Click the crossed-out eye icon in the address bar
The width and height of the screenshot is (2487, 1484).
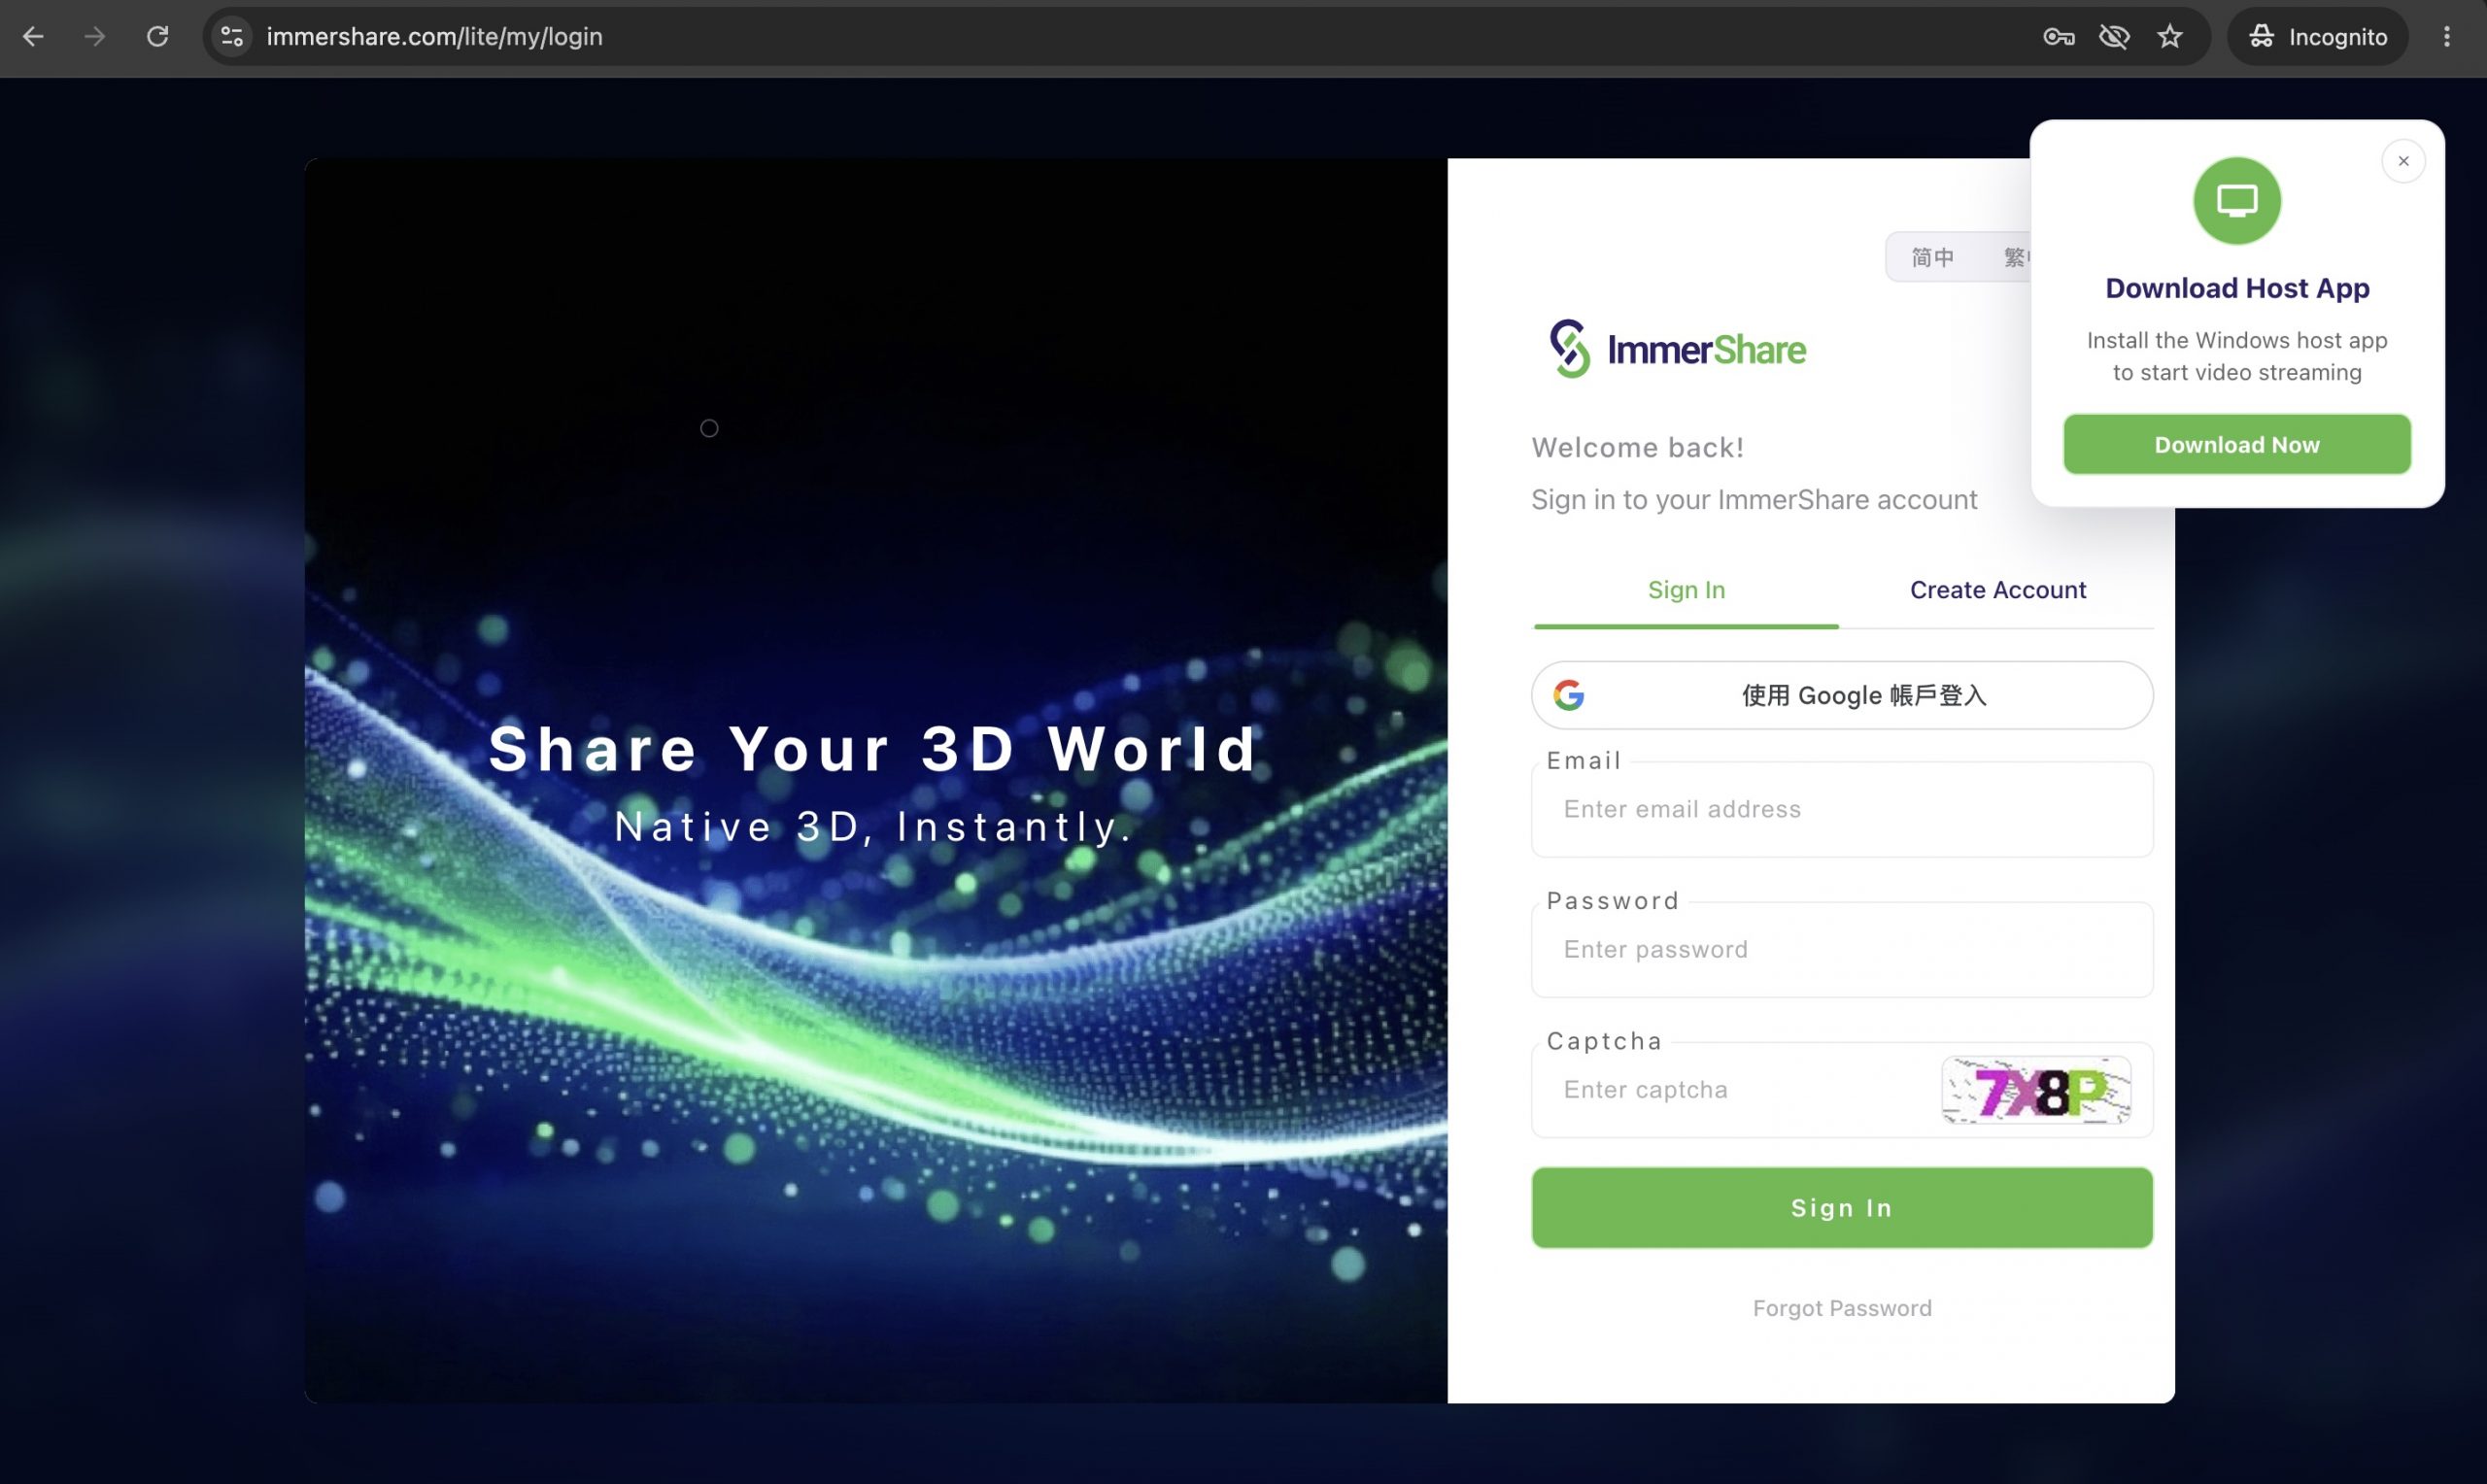click(x=2114, y=37)
